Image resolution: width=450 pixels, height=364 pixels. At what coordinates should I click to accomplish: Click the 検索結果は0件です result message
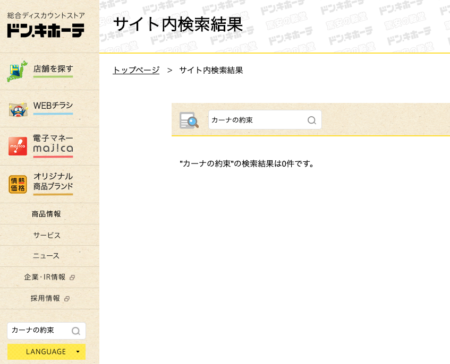pos(246,164)
